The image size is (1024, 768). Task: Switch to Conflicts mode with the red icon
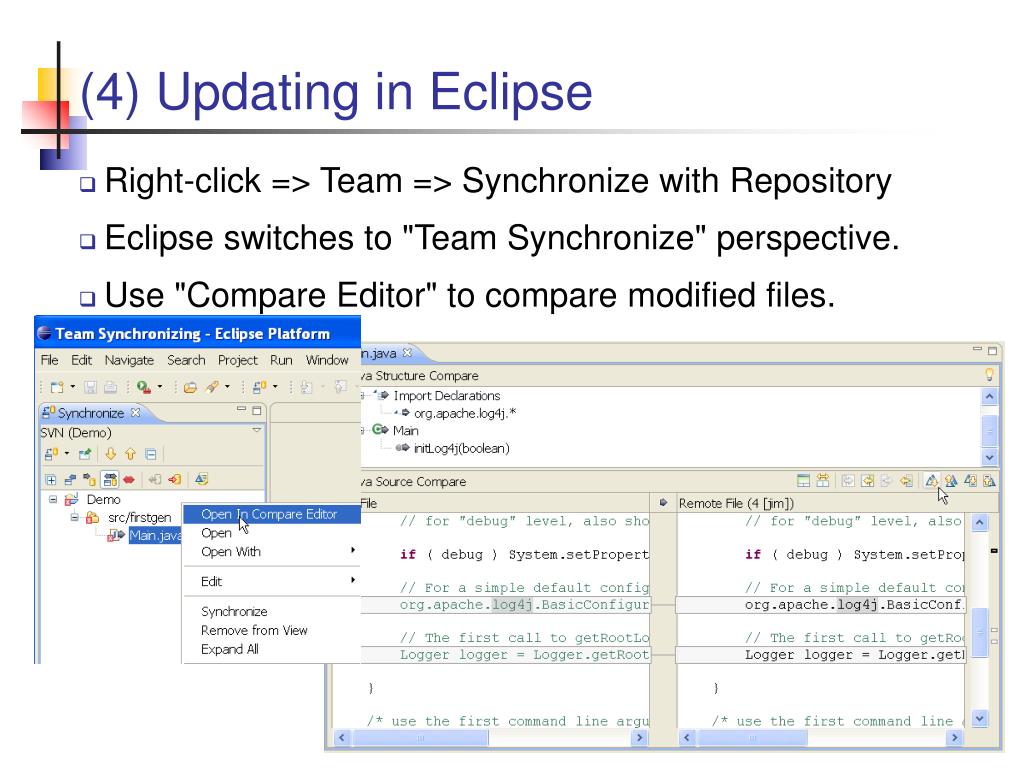pos(129,480)
